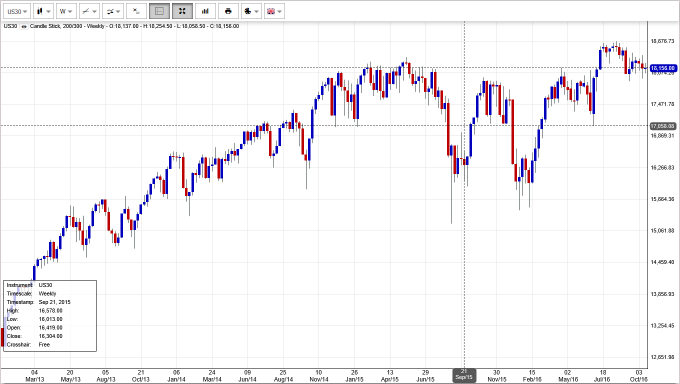Viewport: 680px width, 384px height.
Task: Click the Open value 16,419.00
Action: 51,328
